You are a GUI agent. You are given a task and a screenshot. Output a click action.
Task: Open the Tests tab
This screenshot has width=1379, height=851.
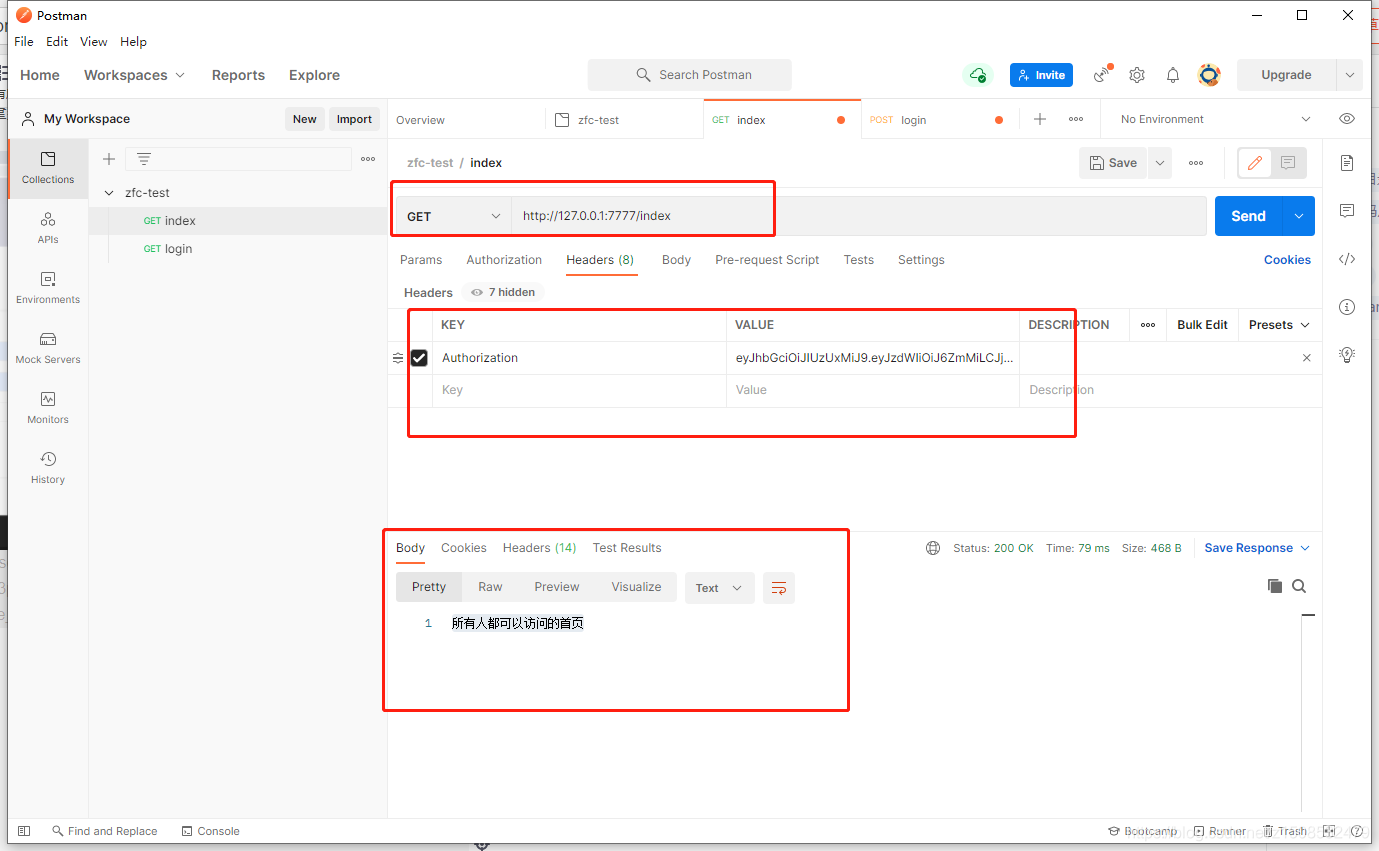tap(858, 260)
